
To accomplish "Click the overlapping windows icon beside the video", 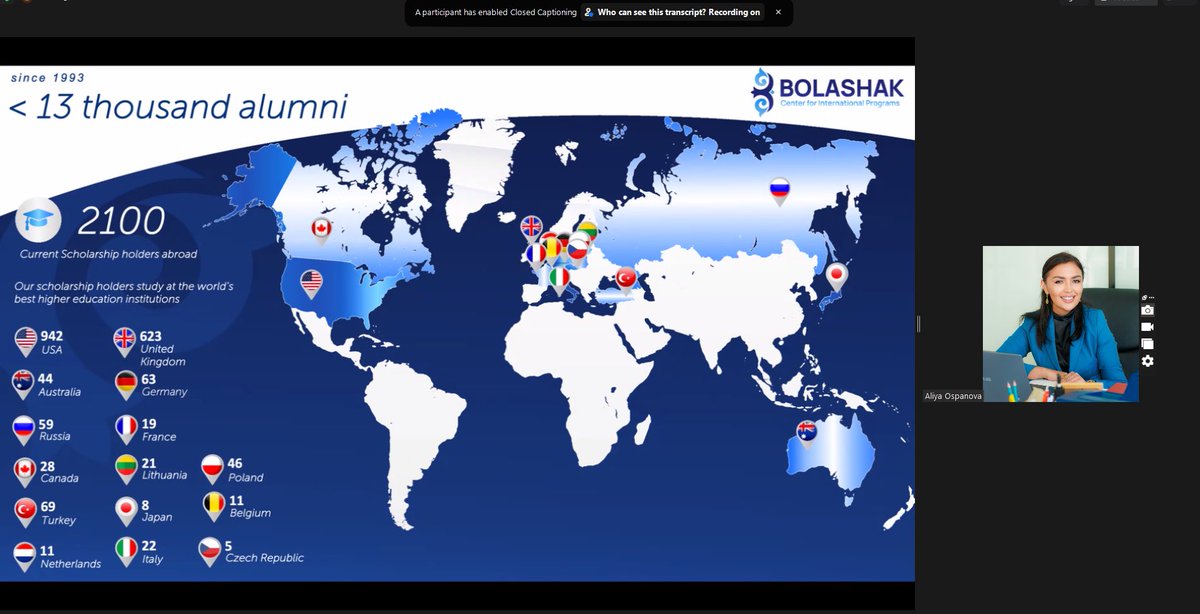I will click(1147, 343).
